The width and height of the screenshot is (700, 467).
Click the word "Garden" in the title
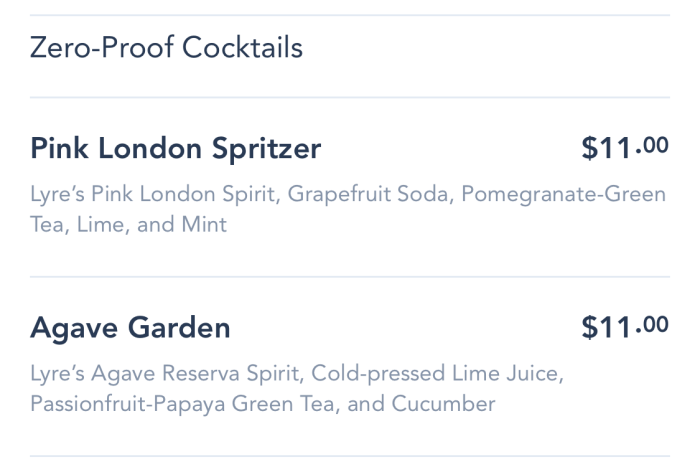pos(180,327)
